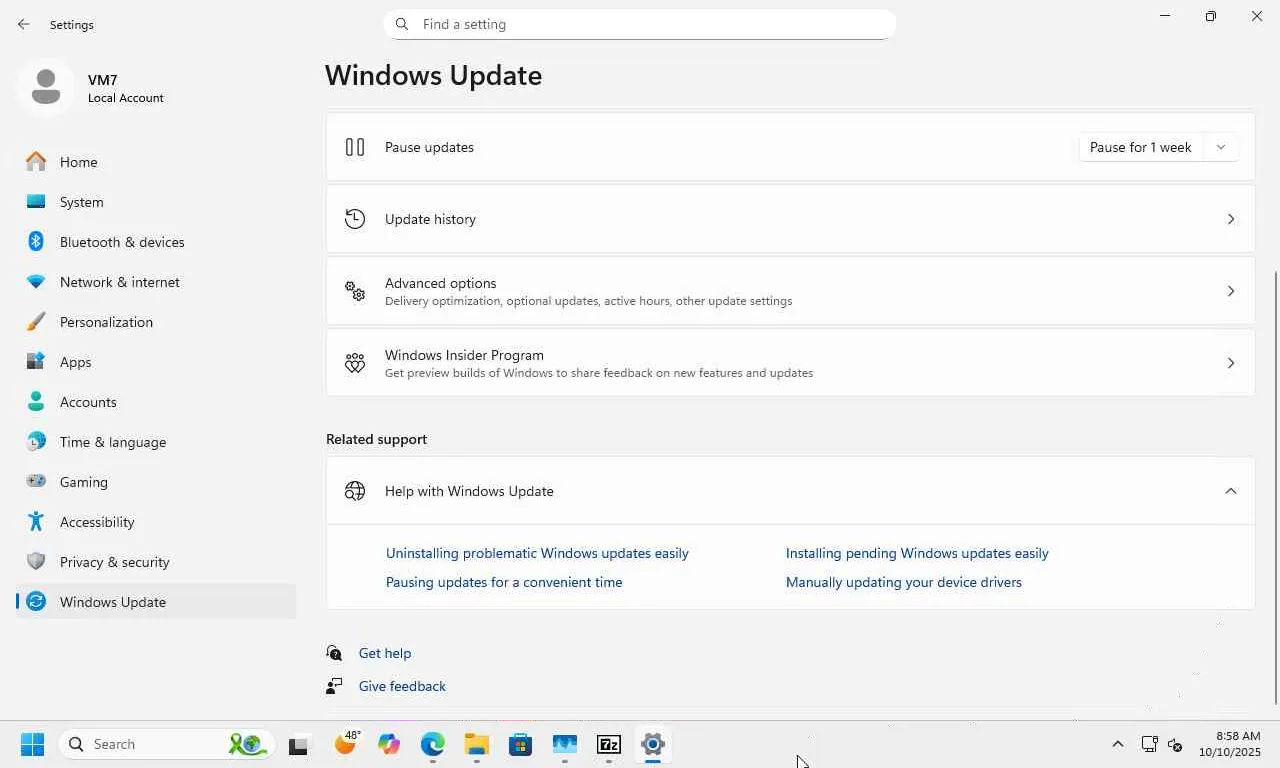1280x768 pixels.
Task: Click the chevron on the Advanced options row
Action: click(x=1231, y=291)
